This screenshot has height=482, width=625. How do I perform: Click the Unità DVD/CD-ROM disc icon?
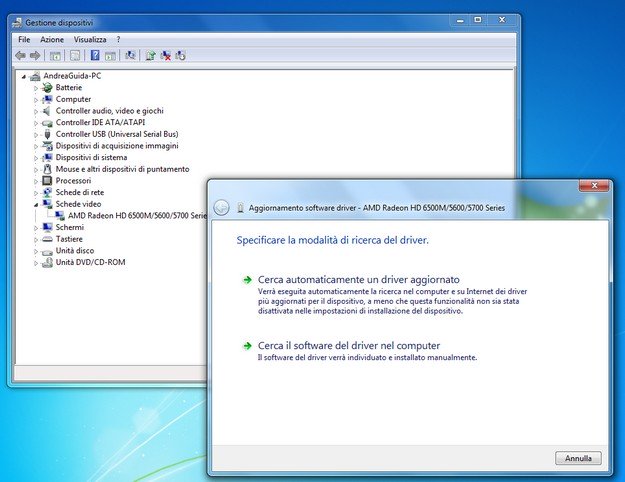click(47, 262)
